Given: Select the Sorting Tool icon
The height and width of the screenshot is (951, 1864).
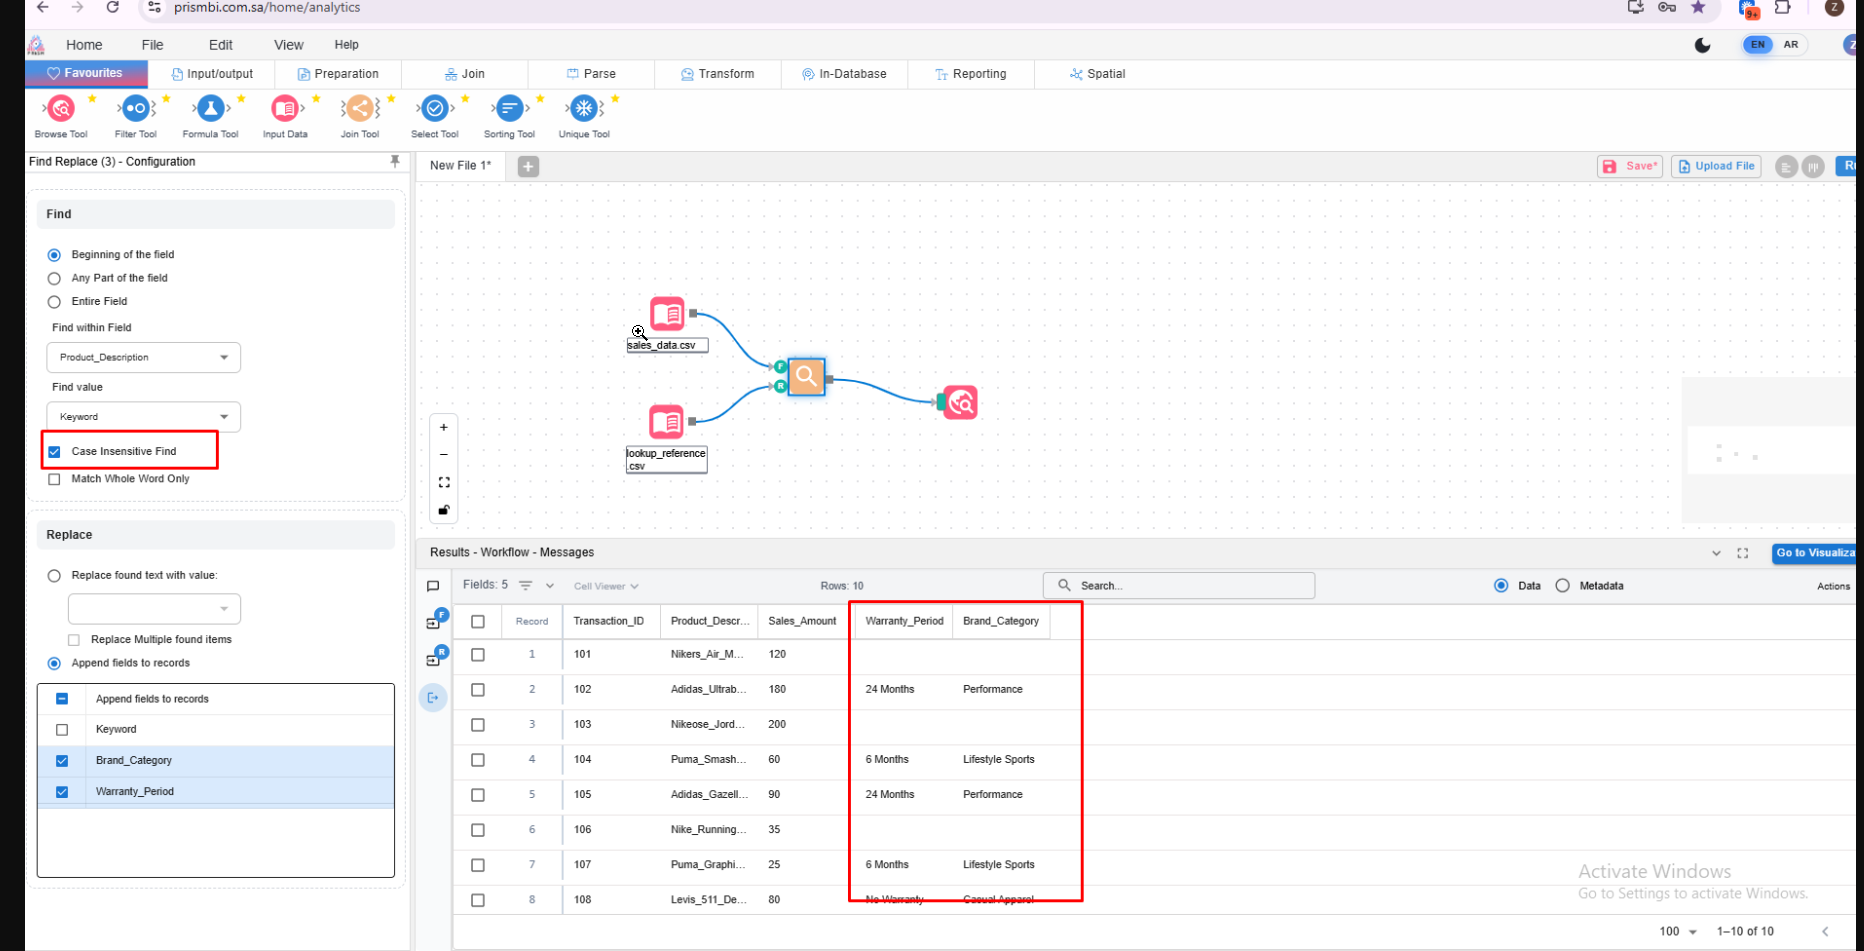Looking at the screenshot, I should [x=509, y=109].
